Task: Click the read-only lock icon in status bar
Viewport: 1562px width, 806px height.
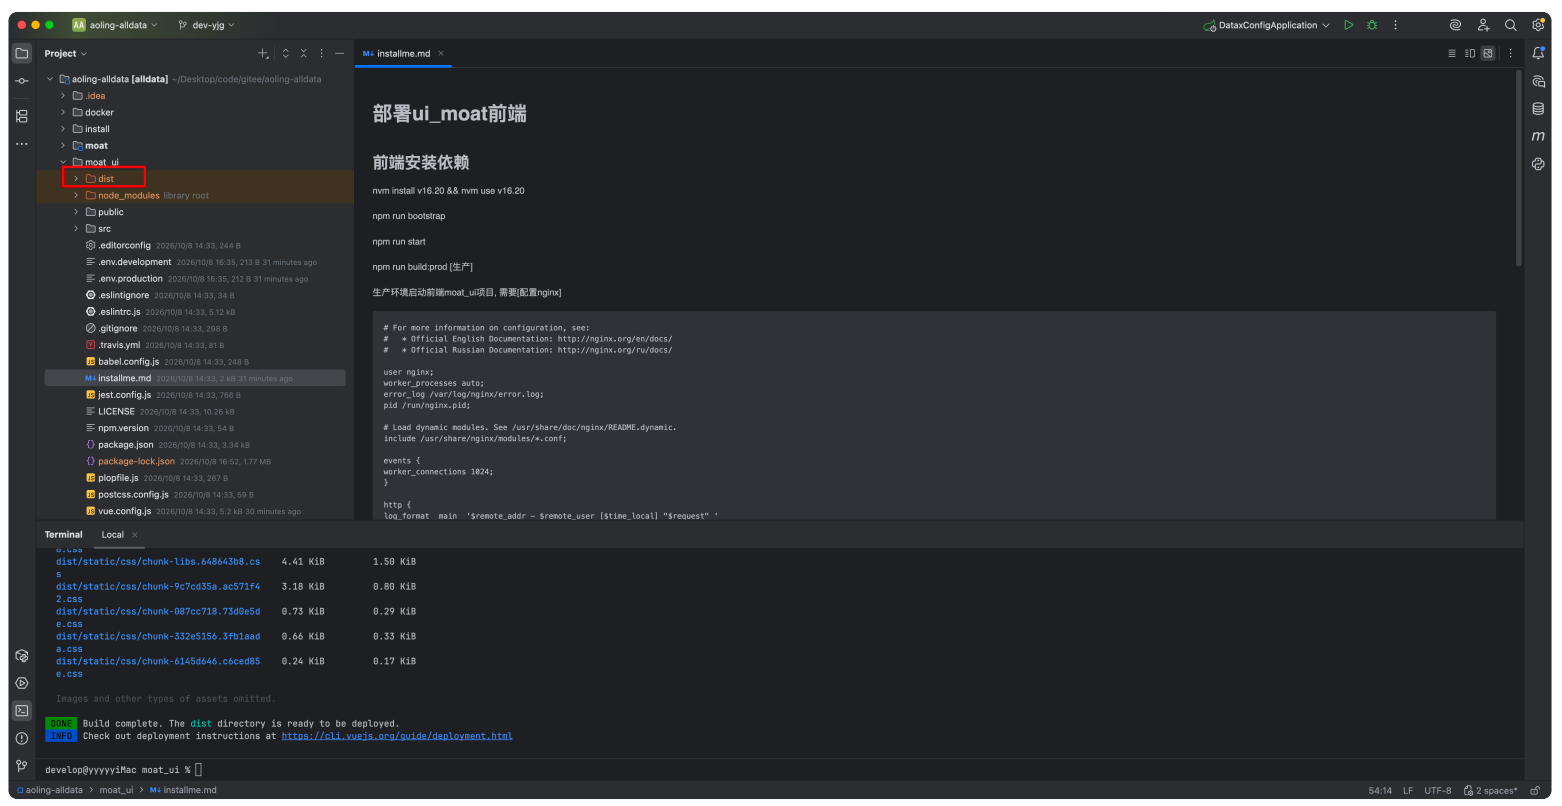Action: pyautogui.click(x=1534, y=790)
